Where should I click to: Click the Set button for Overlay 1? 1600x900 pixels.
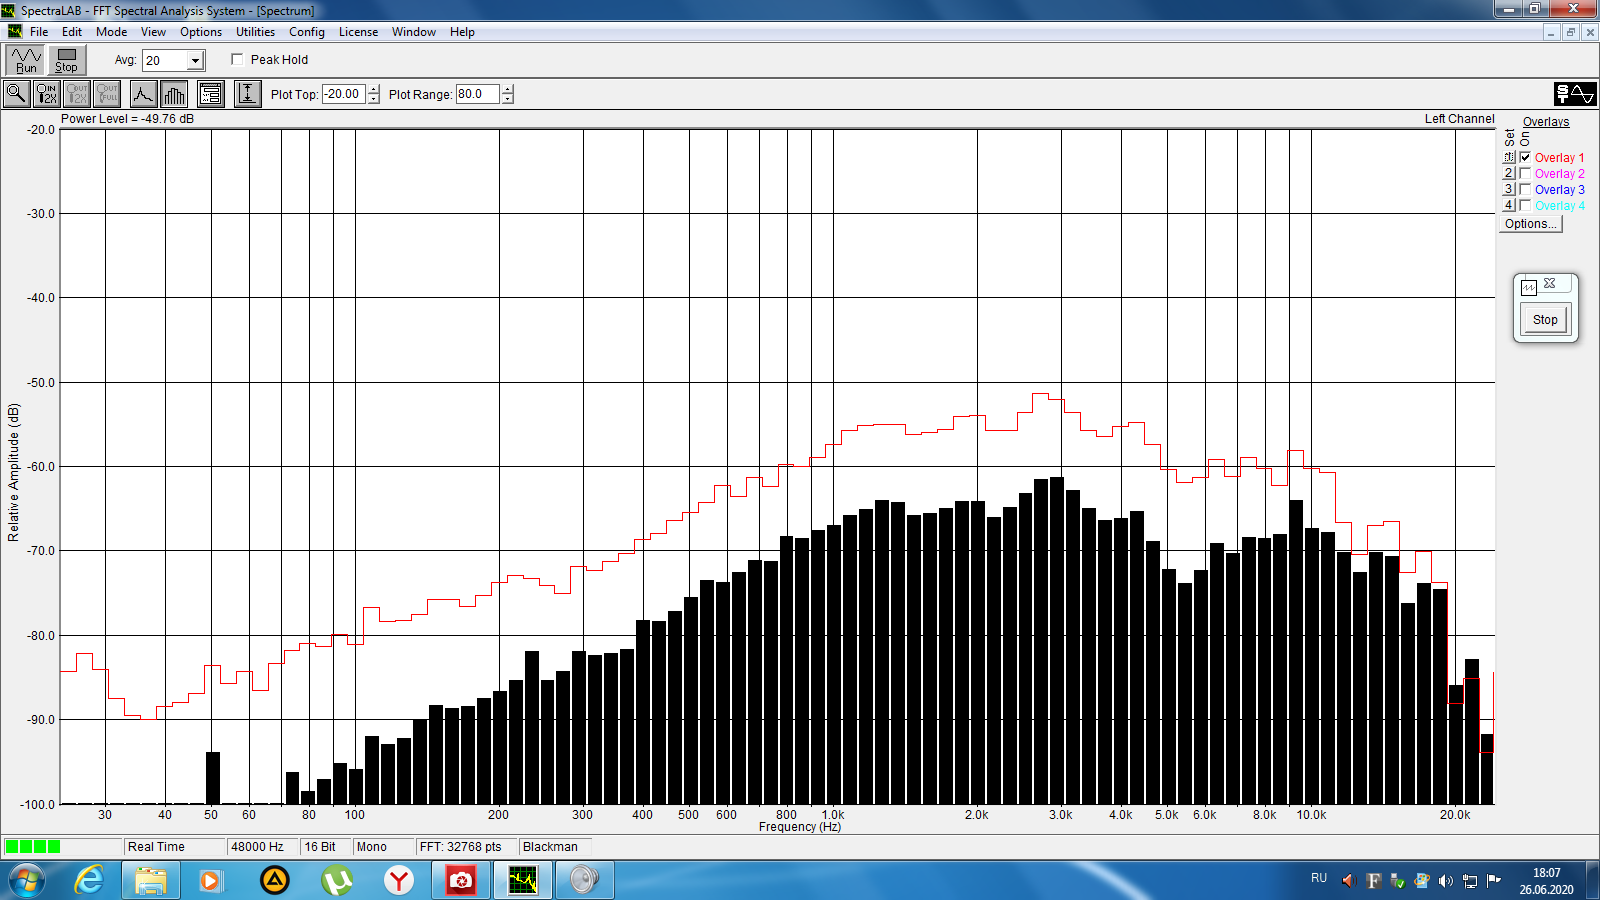(1509, 157)
